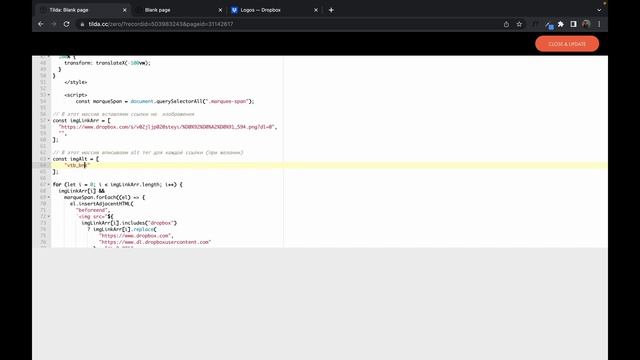Share this page via the share icon
640x360 pixels.
[506, 24]
